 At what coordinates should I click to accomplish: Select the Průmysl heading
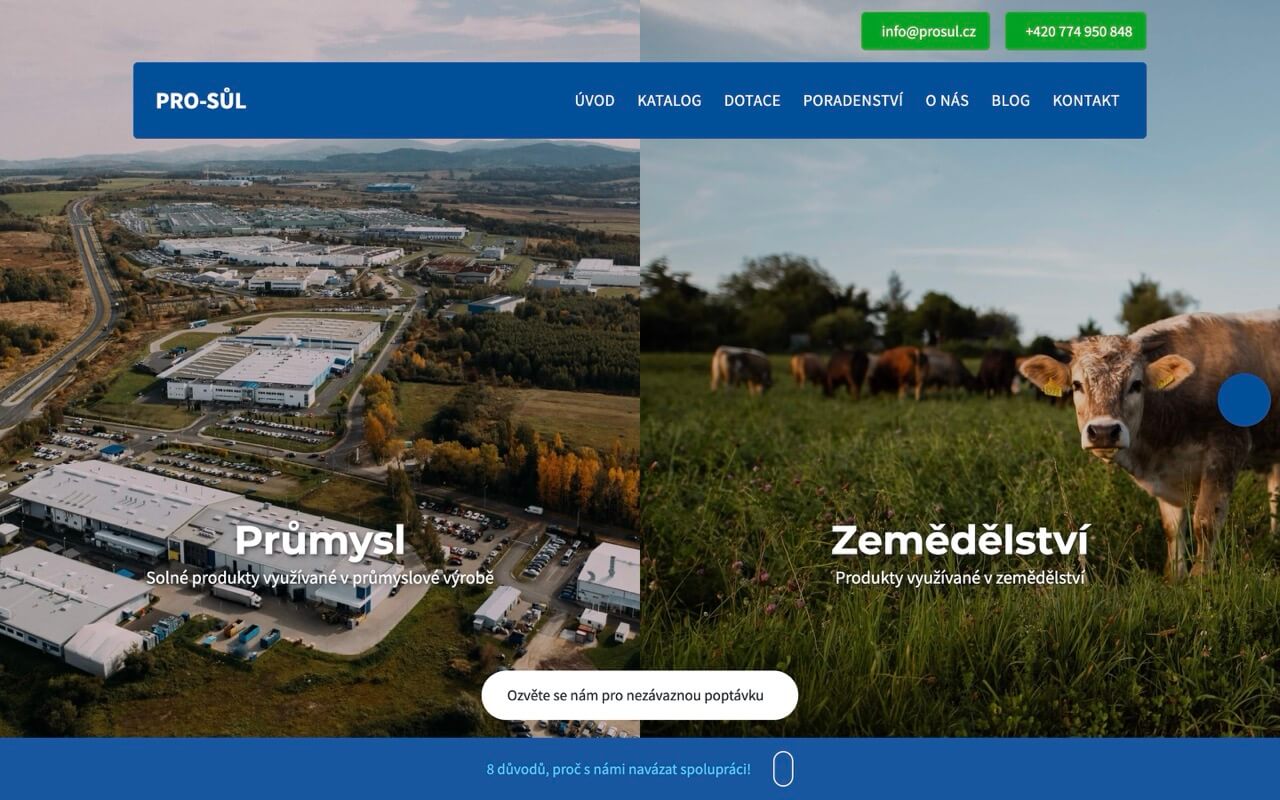pyautogui.click(x=320, y=540)
